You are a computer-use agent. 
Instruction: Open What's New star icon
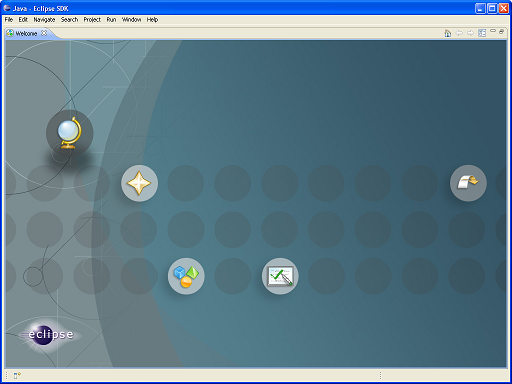pyautogui.click(x=139, y=183)
